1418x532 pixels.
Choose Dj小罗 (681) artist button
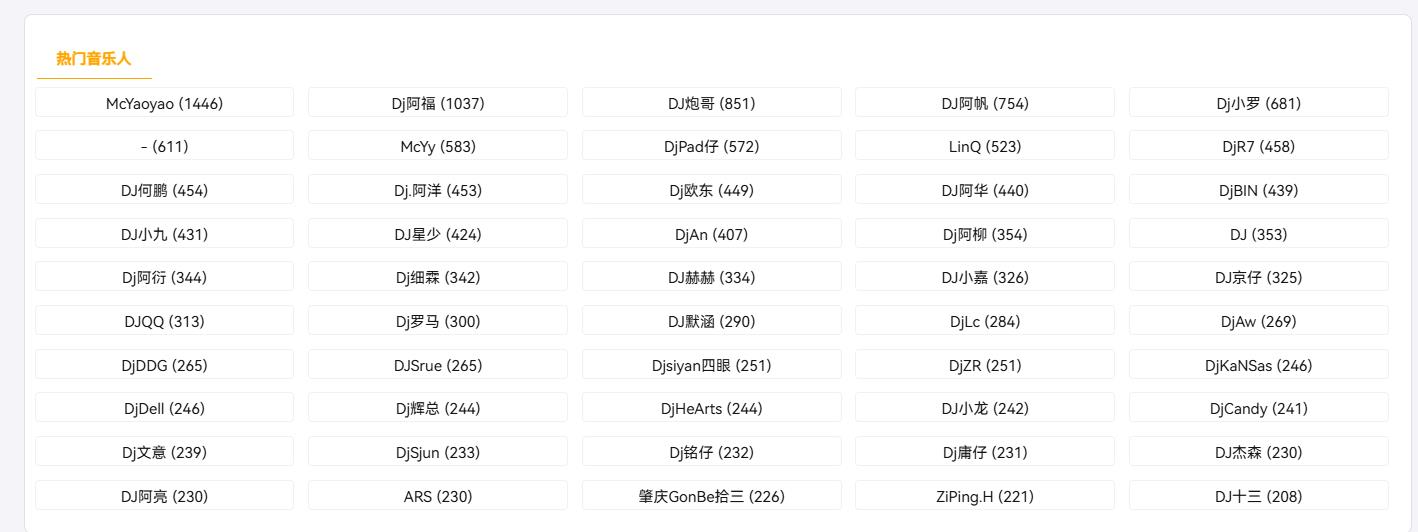pos(1259,103)
